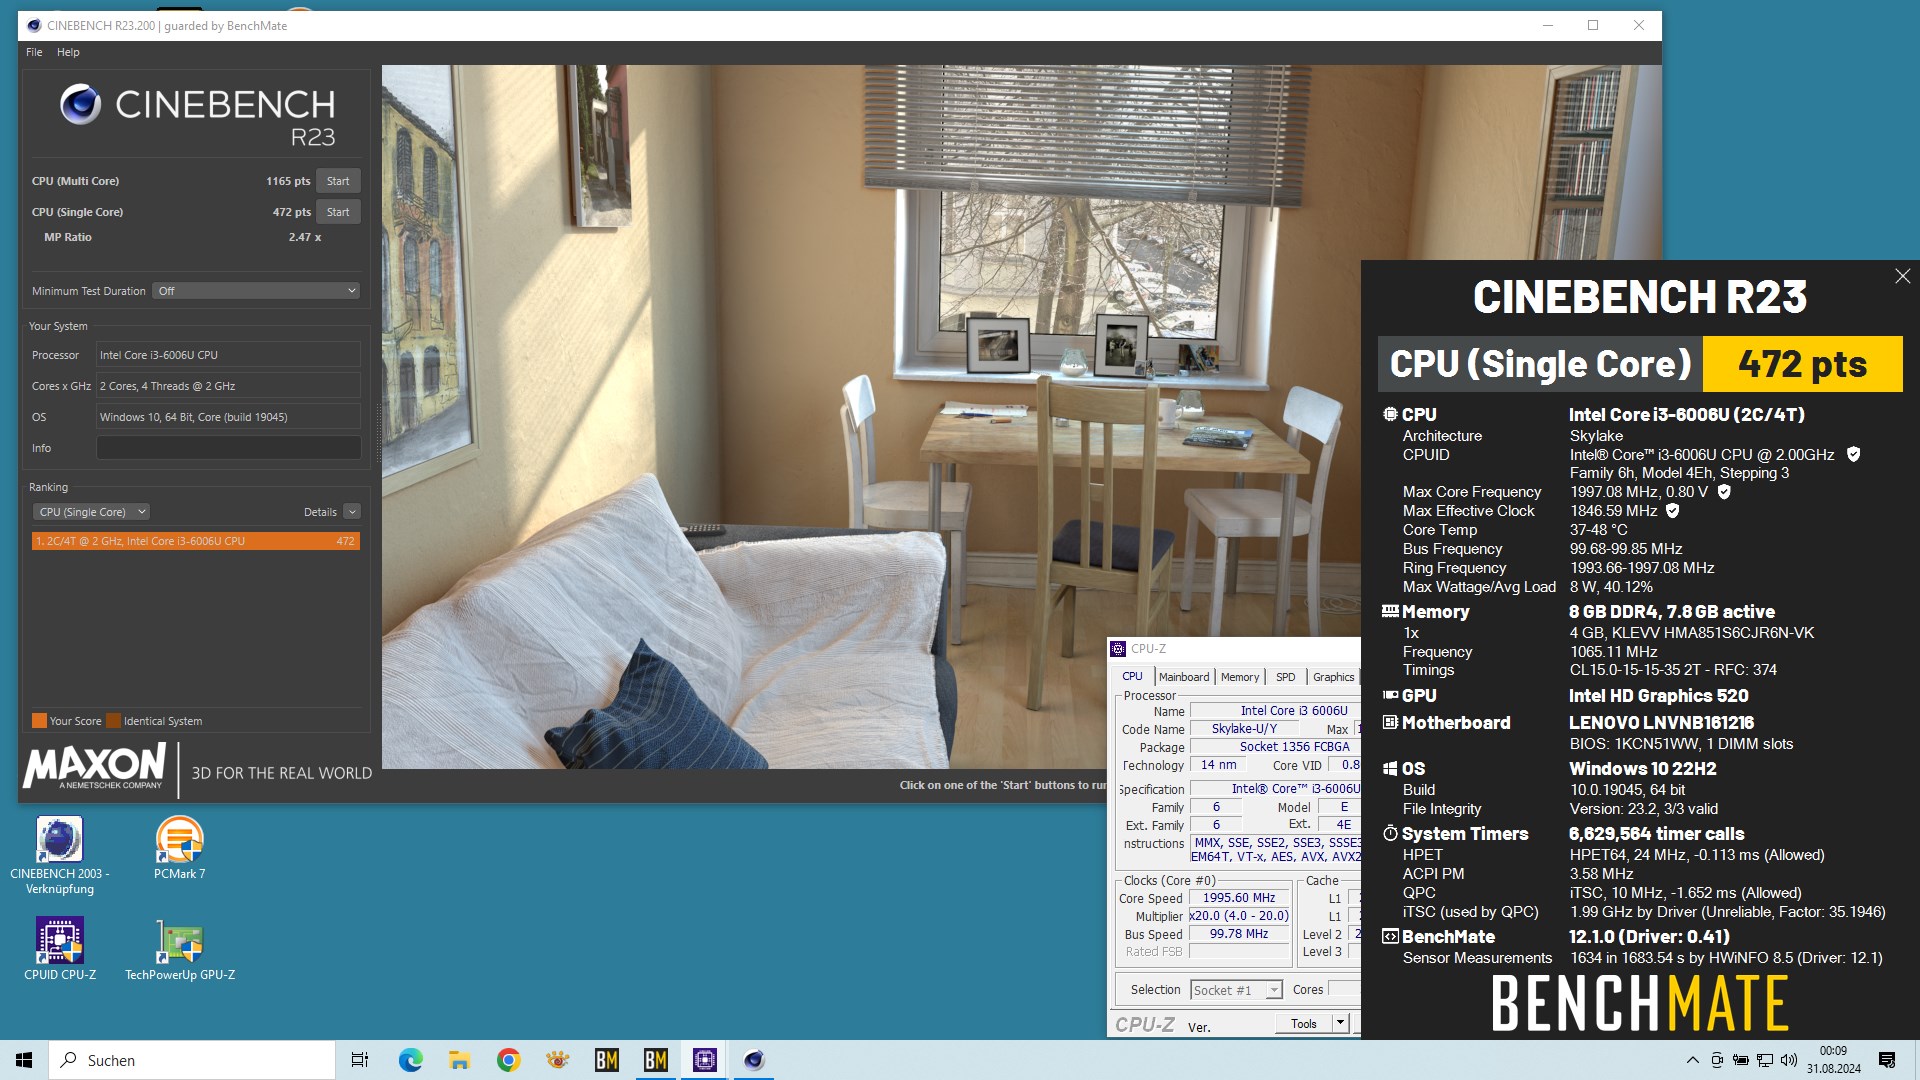The height and width of the screenshot is (1080, 1920).
Task: Close the BenchMate result overlay
Action: point(1902,276)
